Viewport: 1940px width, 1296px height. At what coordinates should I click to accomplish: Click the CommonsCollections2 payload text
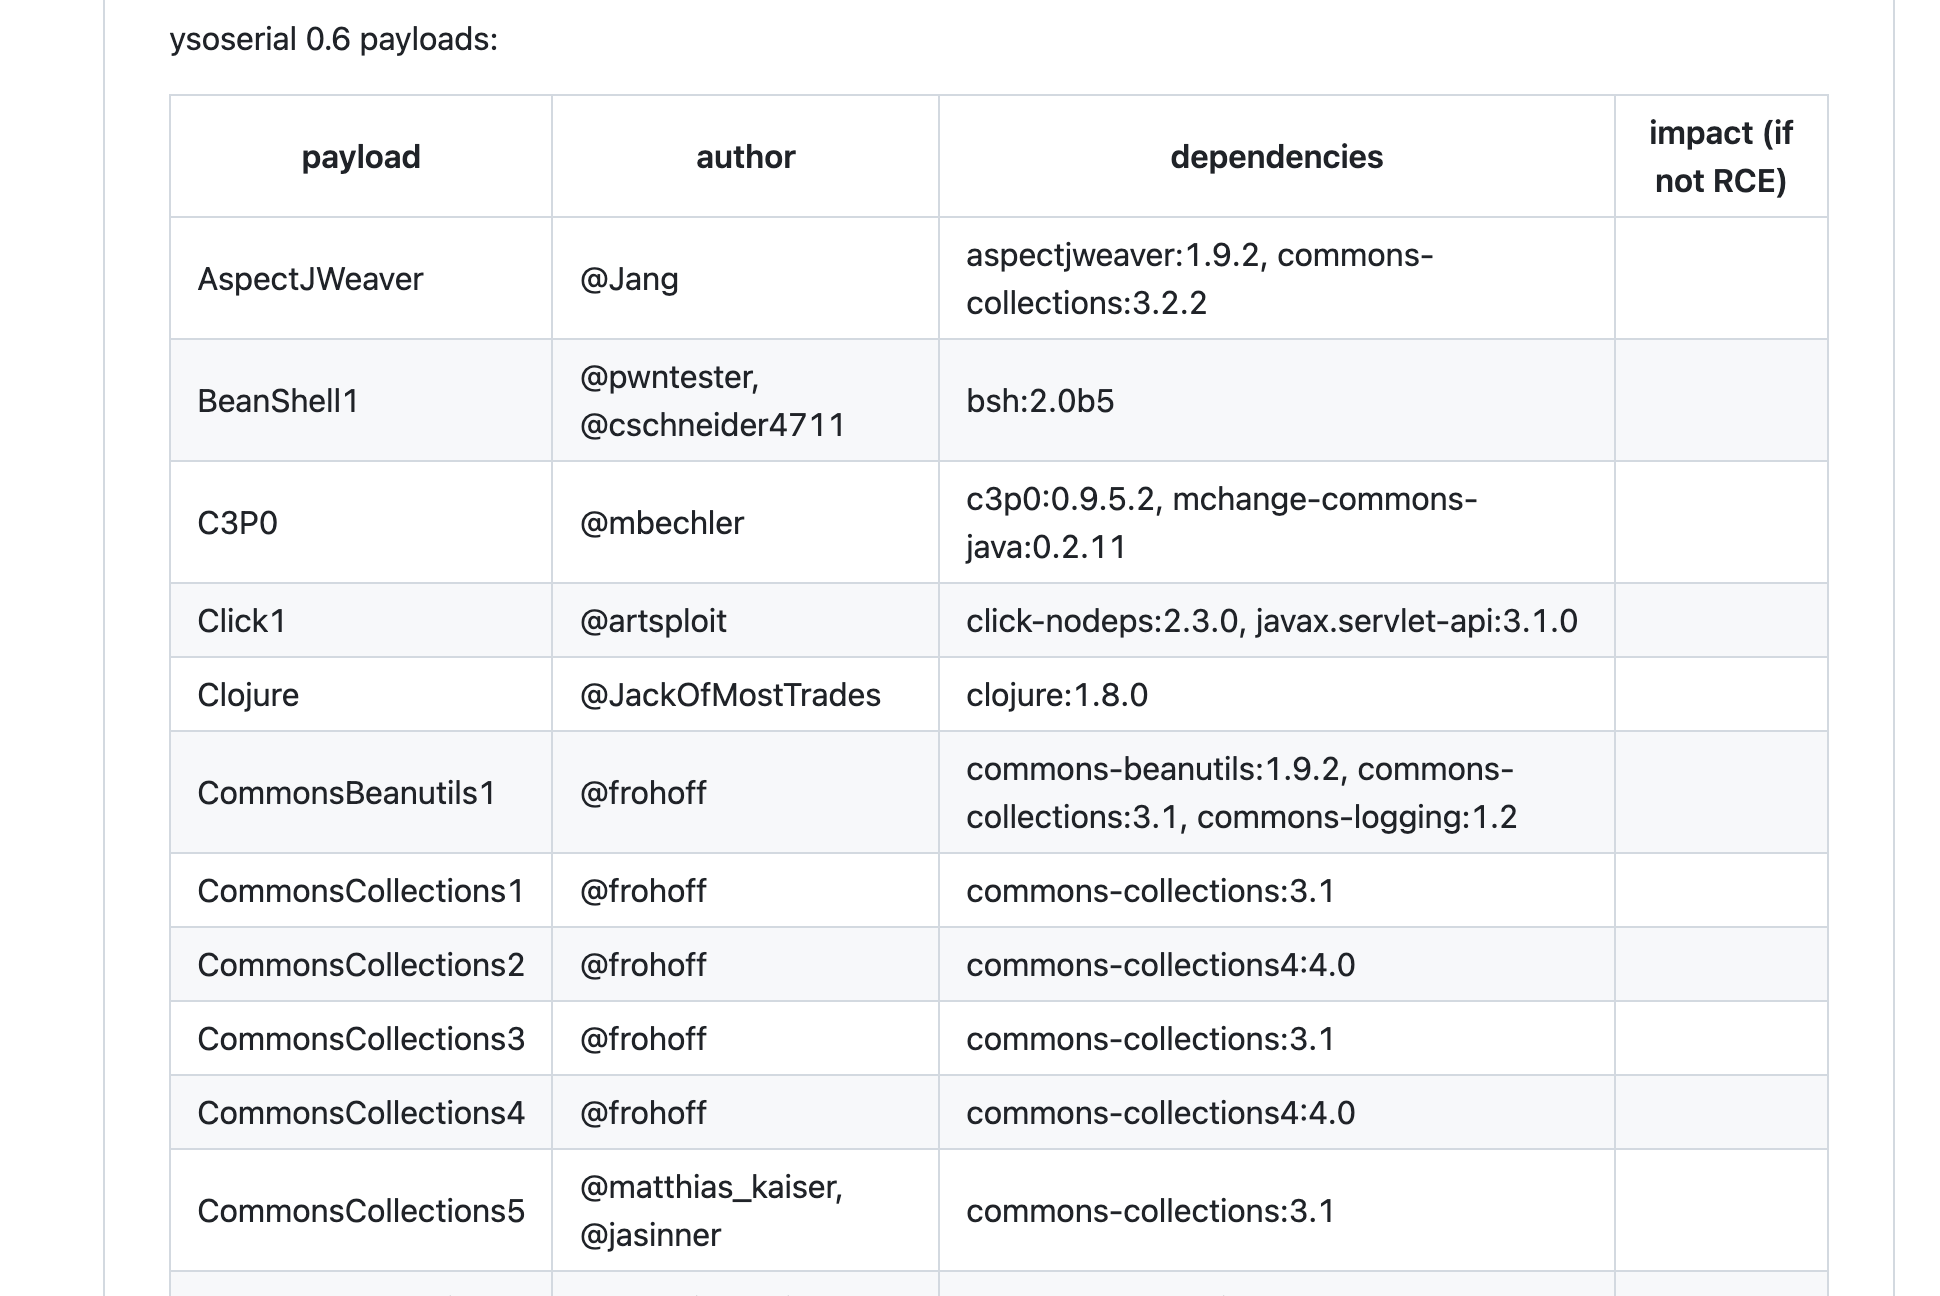[360, 965]
